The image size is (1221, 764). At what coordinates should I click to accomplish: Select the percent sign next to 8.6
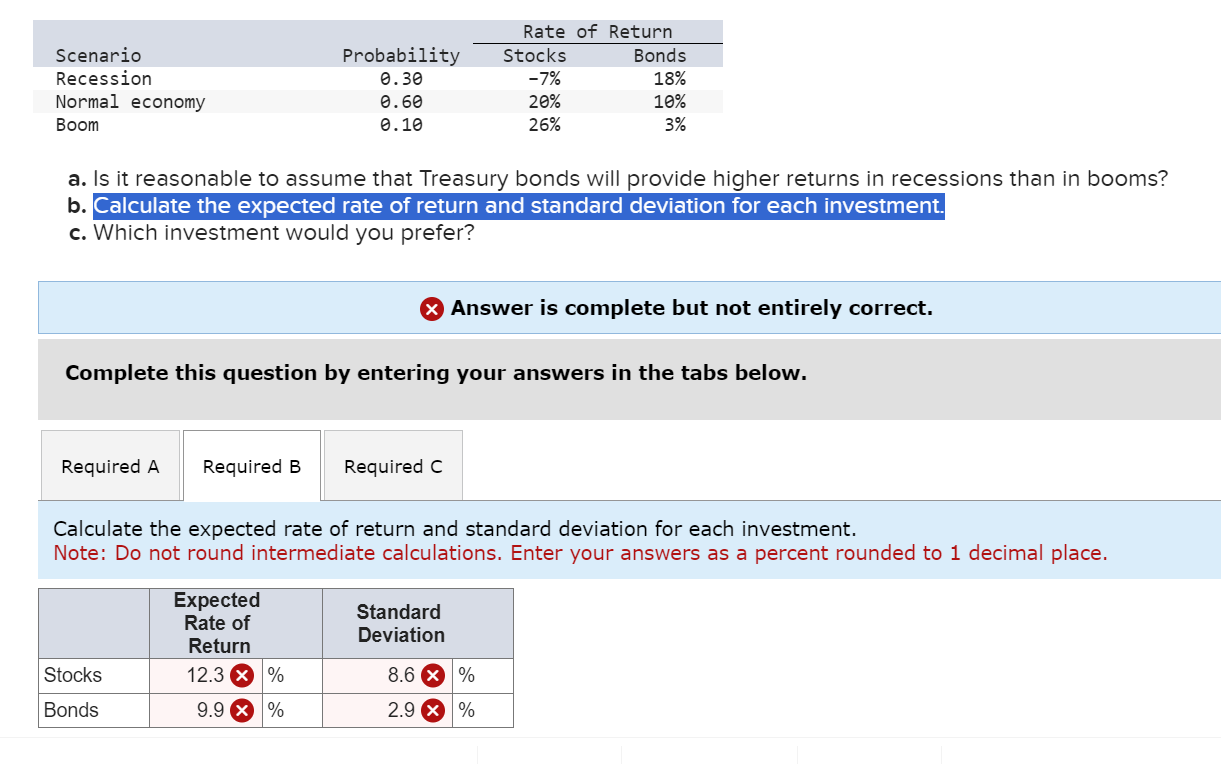(466, 675)
